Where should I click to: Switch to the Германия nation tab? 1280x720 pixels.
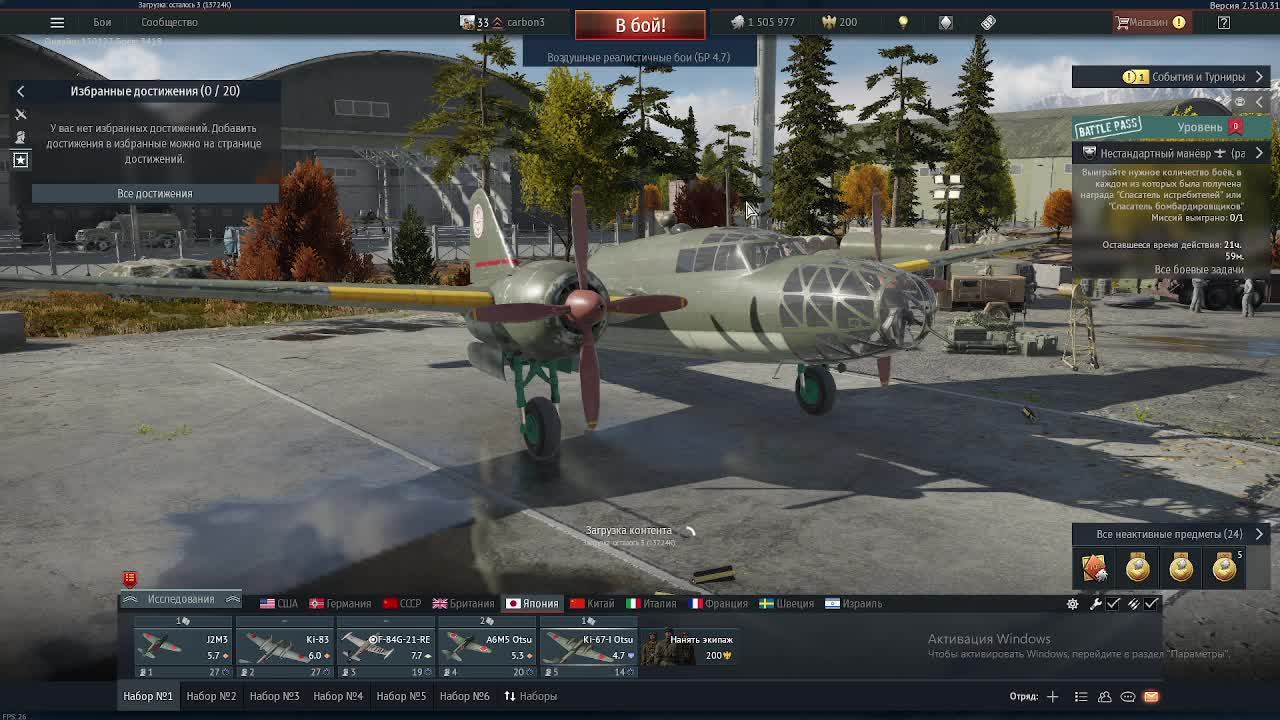coord(339,604)
